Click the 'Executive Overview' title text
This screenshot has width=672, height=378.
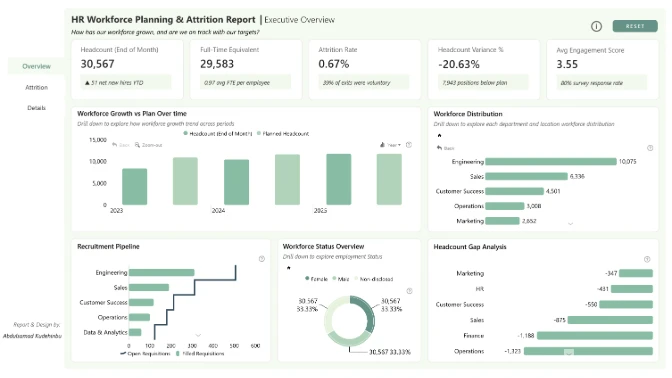pos(299,20)
